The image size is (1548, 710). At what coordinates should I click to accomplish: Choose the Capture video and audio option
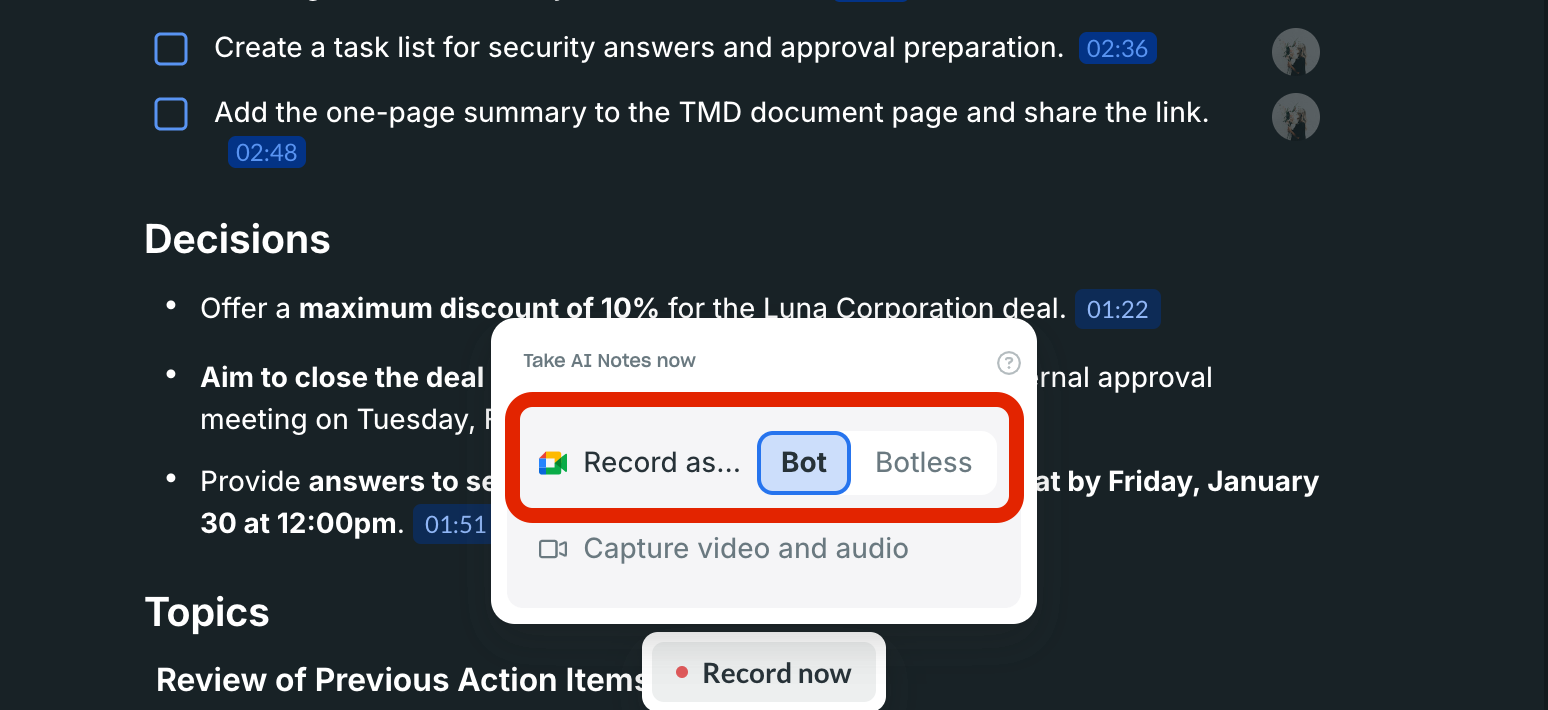(x=745, y=549)
